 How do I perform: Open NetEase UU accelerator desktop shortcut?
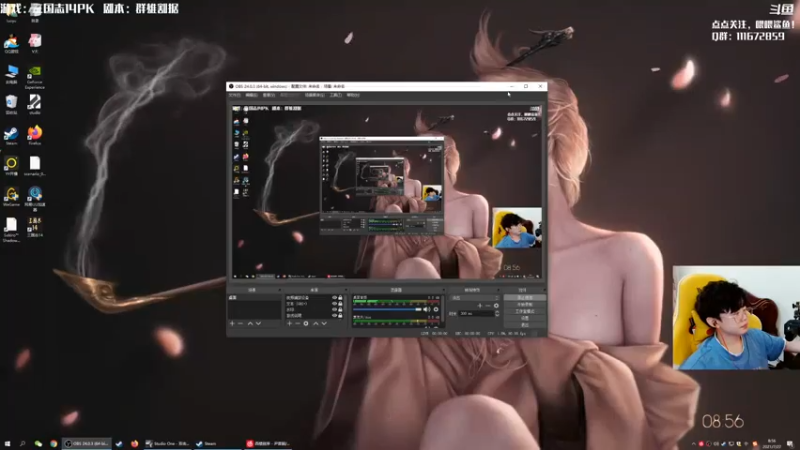(35, 198)
